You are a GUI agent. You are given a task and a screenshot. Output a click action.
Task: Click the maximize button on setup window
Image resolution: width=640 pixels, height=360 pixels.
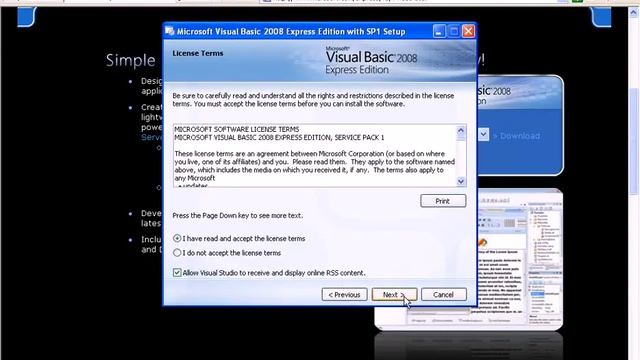[x=453, y=31]
